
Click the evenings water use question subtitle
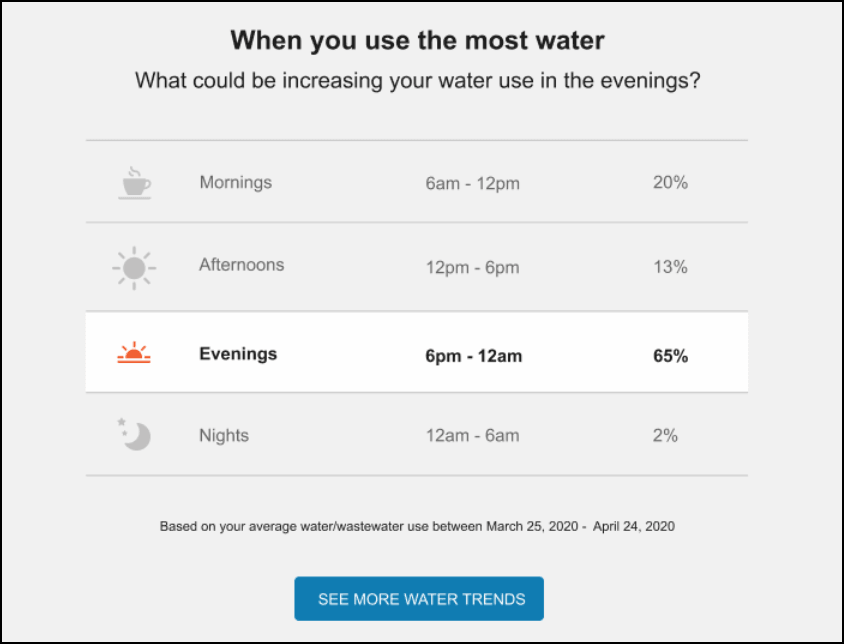[x=417, y=80]
